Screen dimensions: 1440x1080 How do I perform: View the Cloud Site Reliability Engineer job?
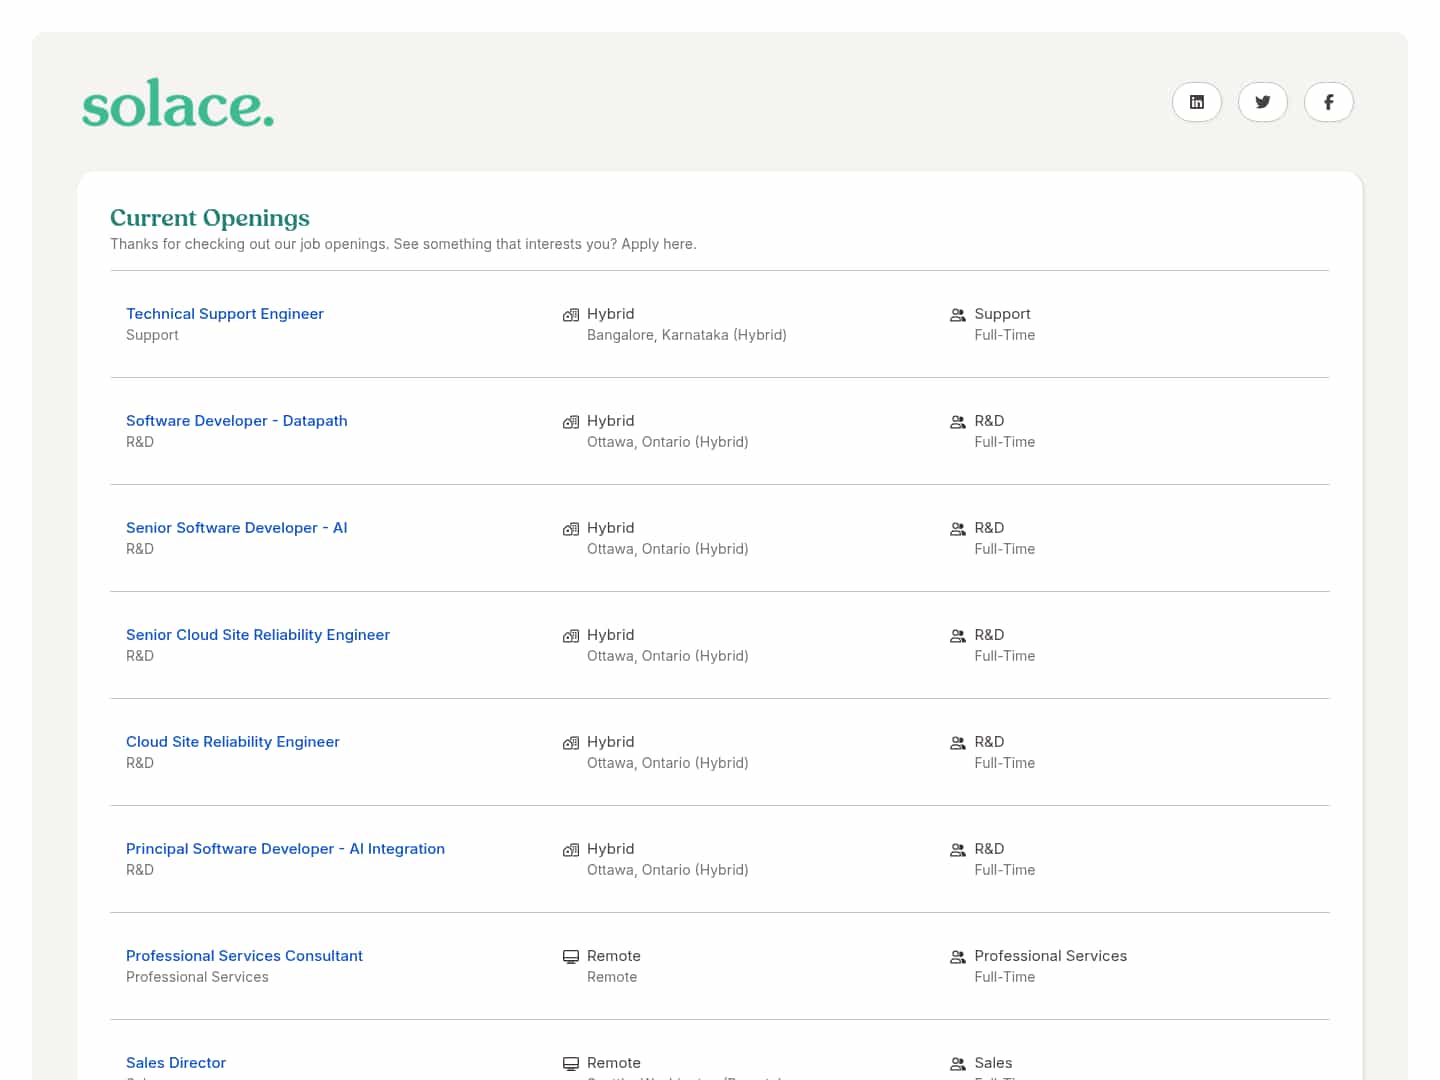click(233, 742)
